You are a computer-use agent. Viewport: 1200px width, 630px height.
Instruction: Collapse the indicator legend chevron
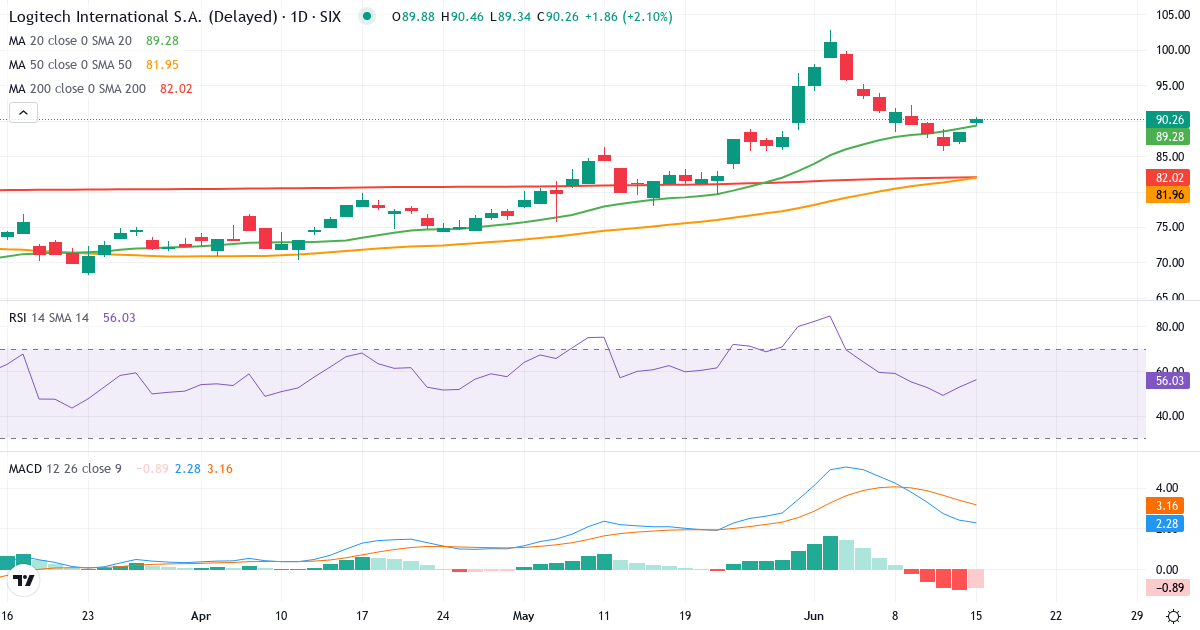pyautogui.click(x=23, y=112)
